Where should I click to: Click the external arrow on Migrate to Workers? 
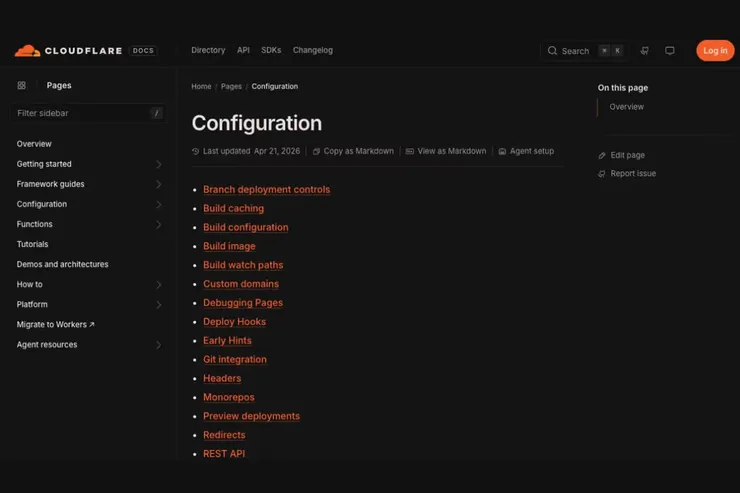pos(92,325)
